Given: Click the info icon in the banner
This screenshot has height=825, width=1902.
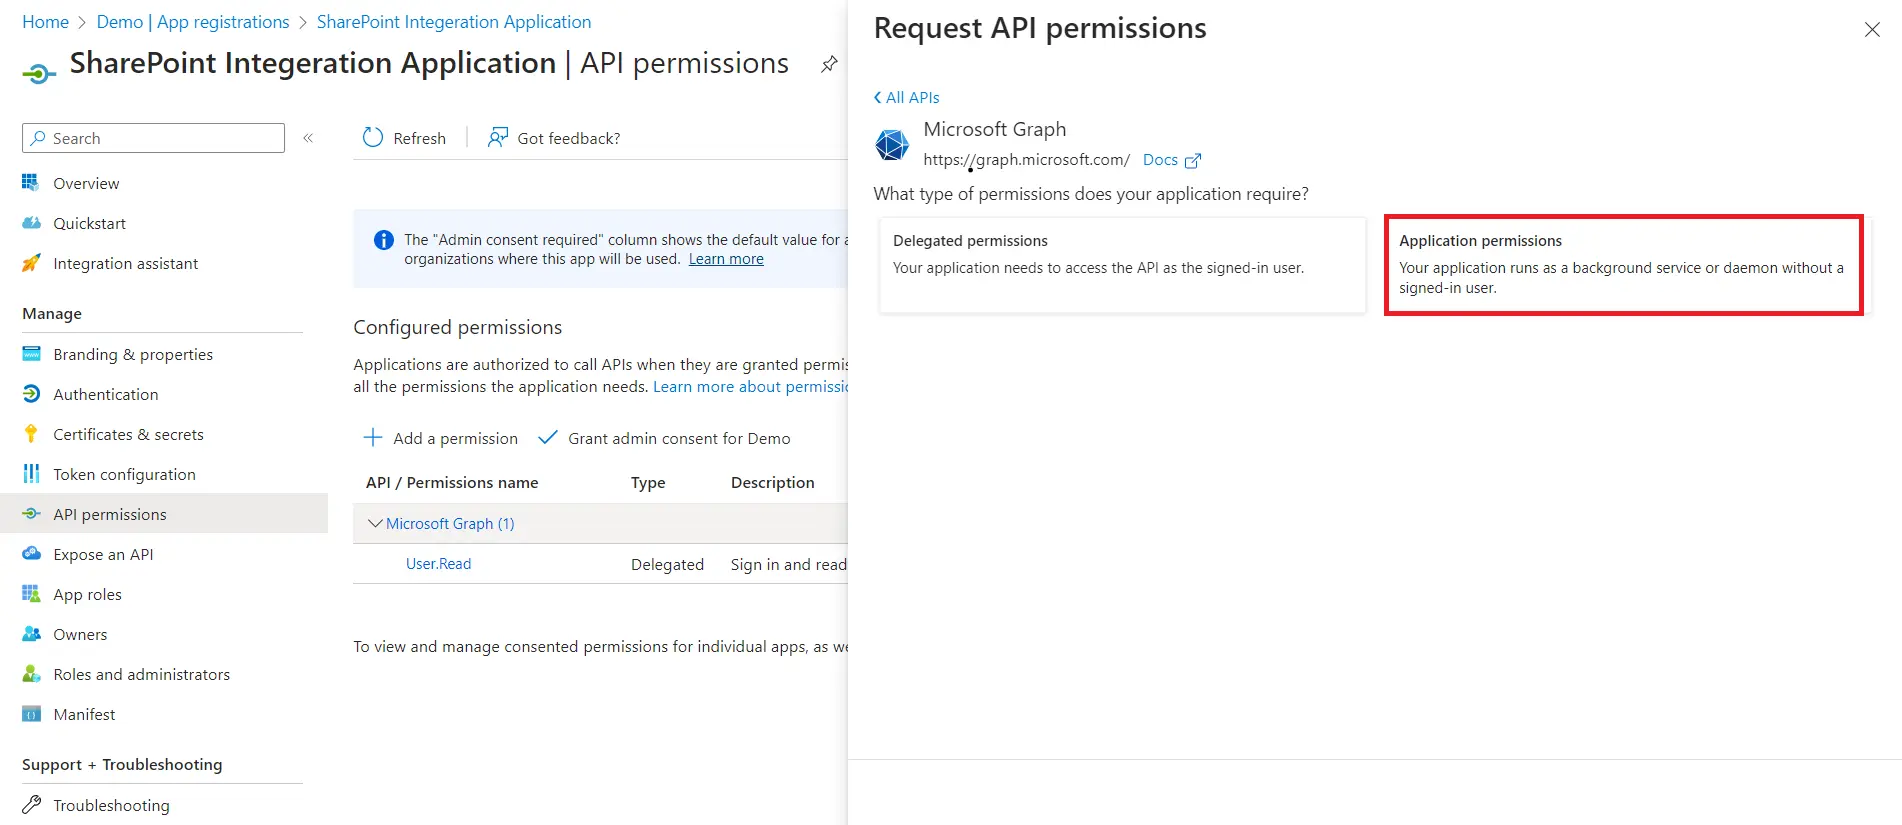Looking at the screenshot, I should 383,240.
